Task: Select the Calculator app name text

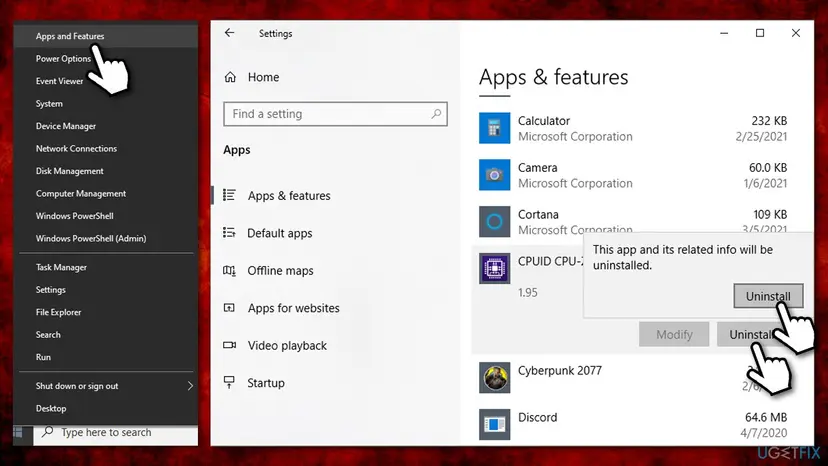Action: (x=543, y=121)
